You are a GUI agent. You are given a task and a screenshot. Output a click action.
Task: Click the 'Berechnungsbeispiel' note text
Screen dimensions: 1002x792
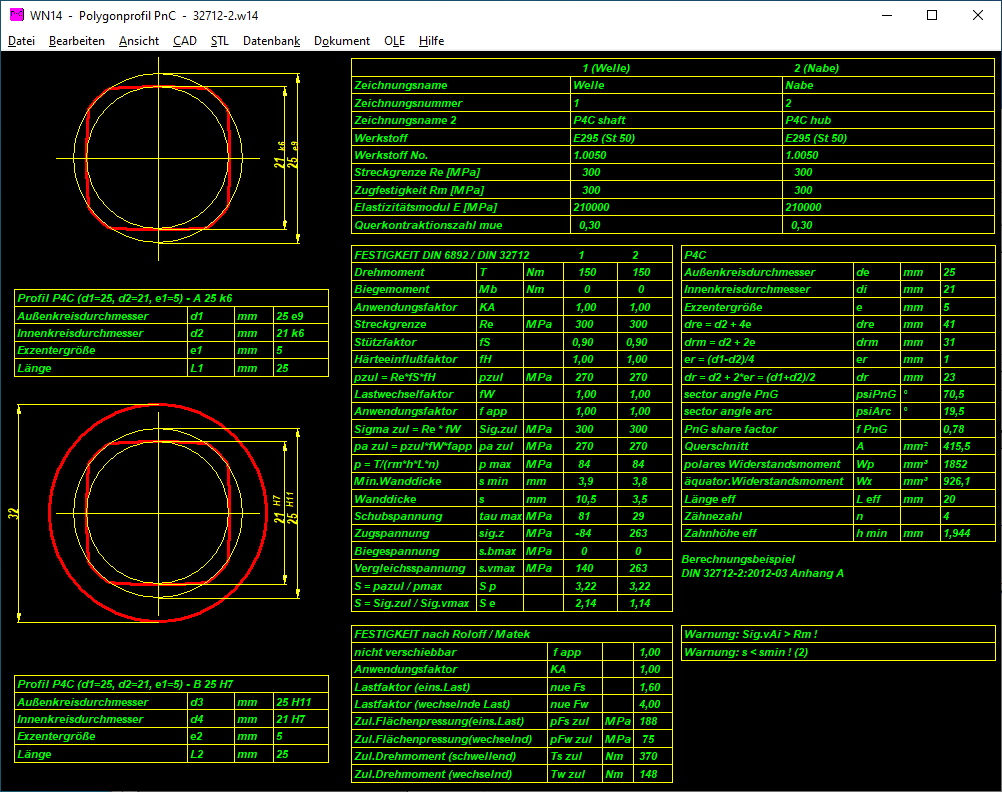point(738,558)
